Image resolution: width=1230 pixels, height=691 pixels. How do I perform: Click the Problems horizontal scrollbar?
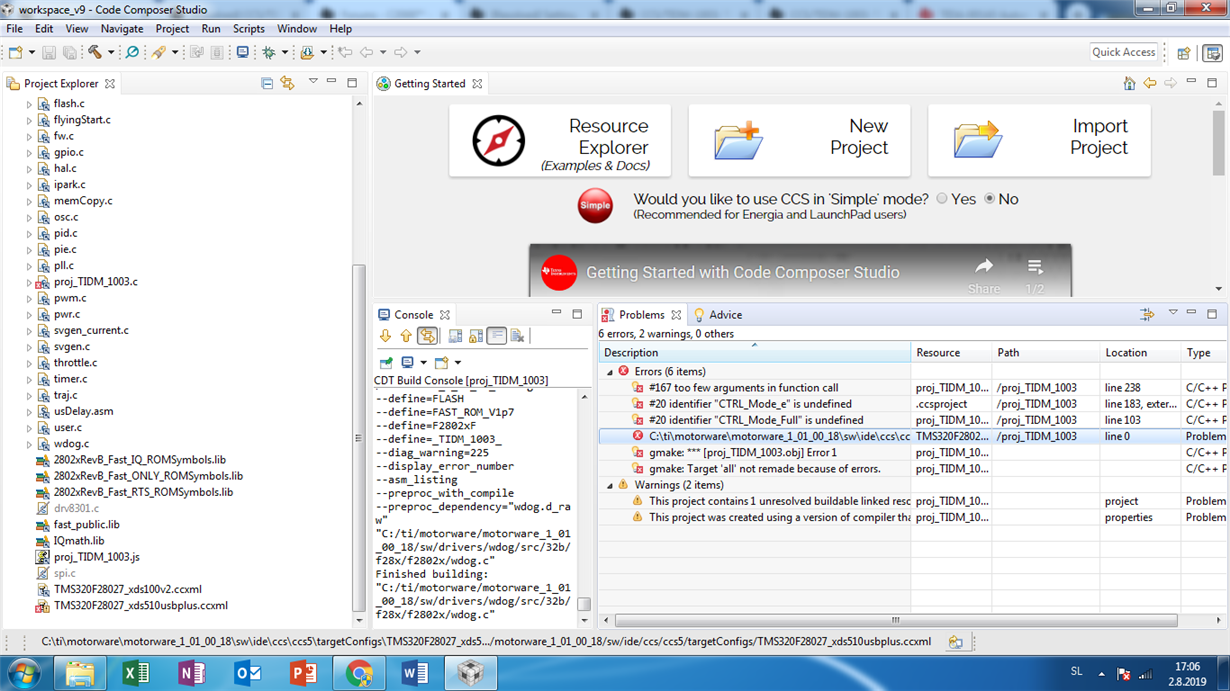pos(895,620)
